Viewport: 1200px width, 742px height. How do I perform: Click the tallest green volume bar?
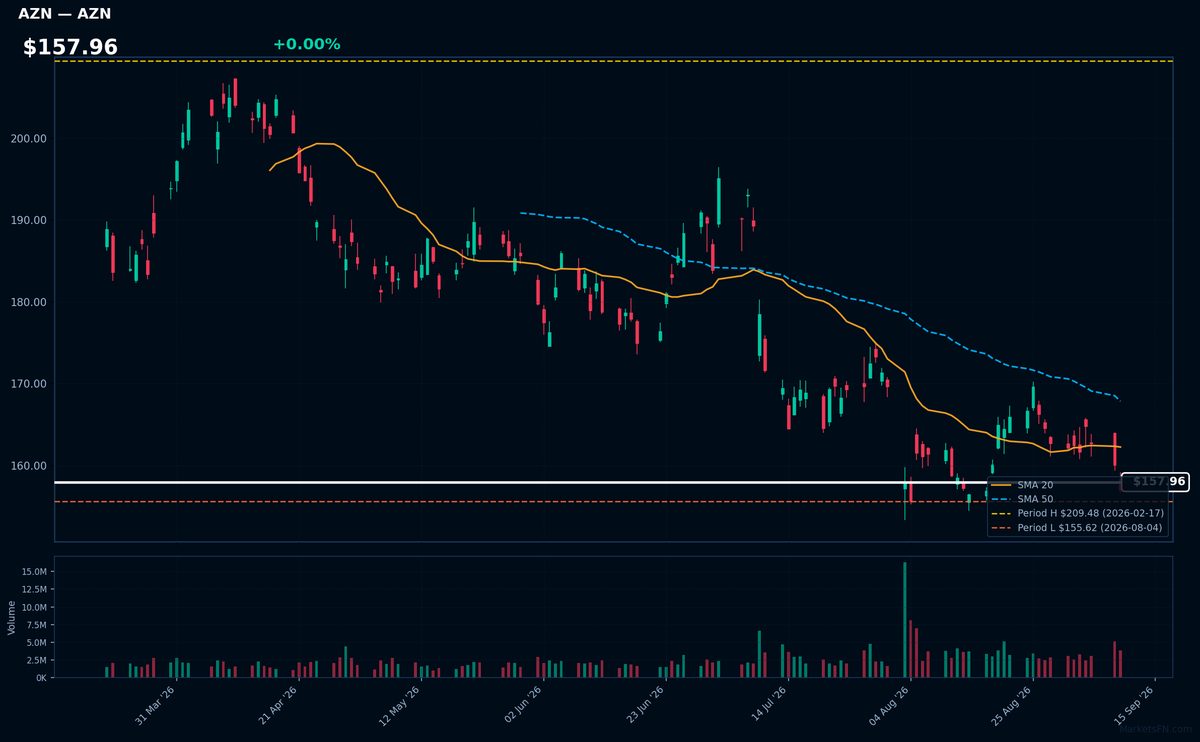coord(905,620)
